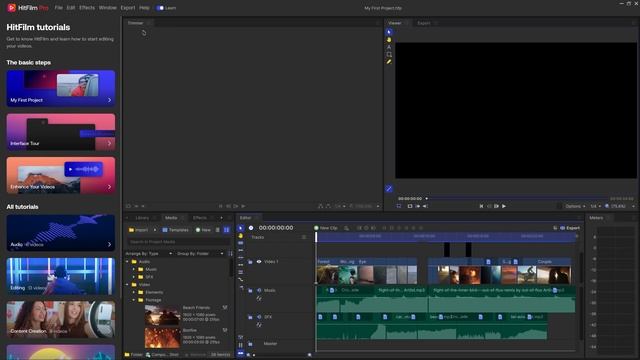Select the Editor selection arrow tool
Viewport: 640px width, 360px height.
click(x=241, y=228)
